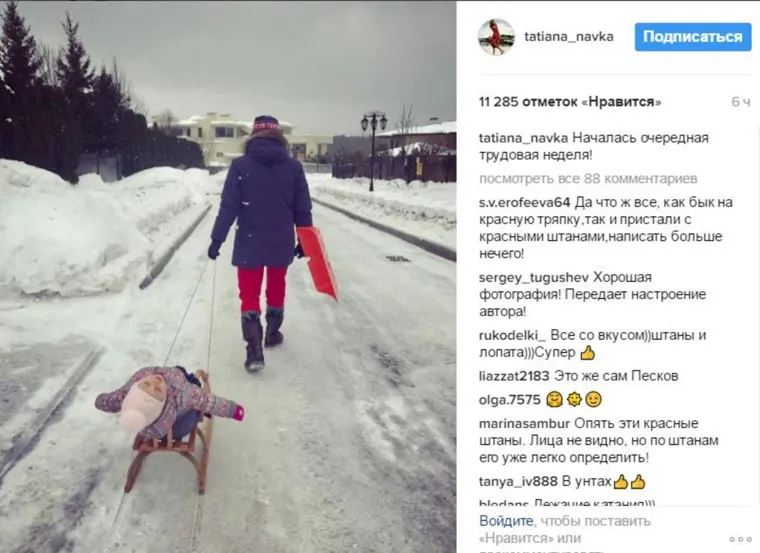
Task: Open tatiana_navka profile avatar picture
Action: point(496,37)
